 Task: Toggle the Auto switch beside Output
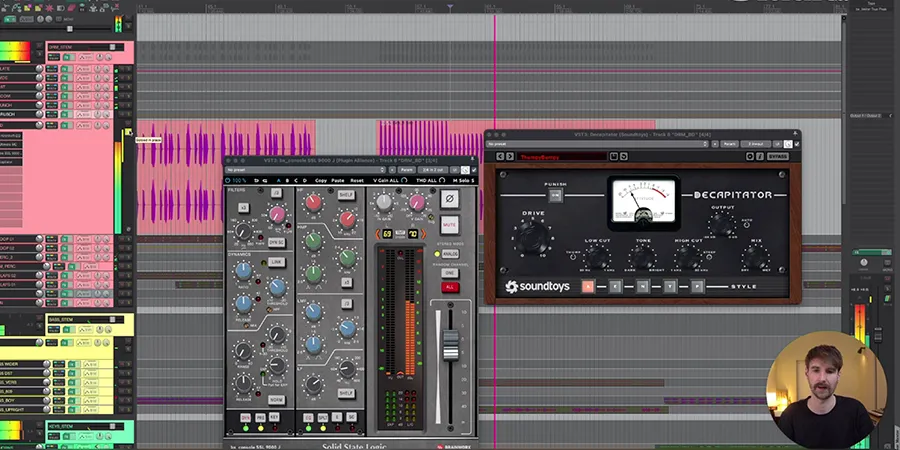pos(746,225)
